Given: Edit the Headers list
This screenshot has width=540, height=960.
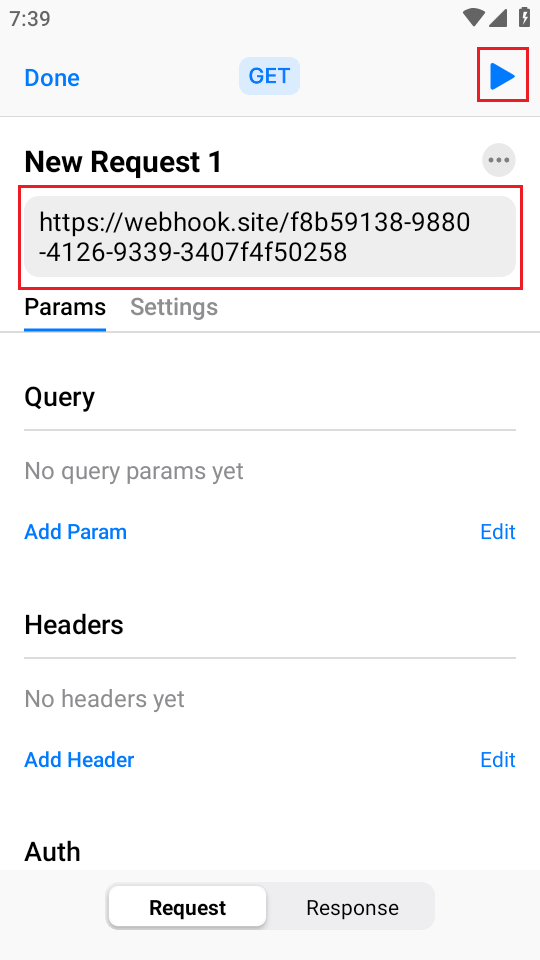Looking at the screenshot, I should tap(498, 760).
